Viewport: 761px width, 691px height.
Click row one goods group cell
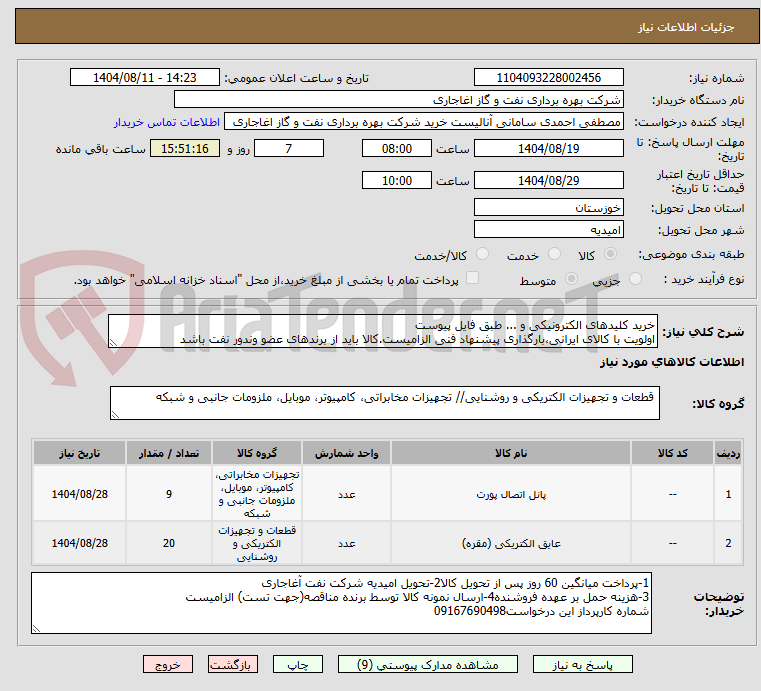coord(257,494)
